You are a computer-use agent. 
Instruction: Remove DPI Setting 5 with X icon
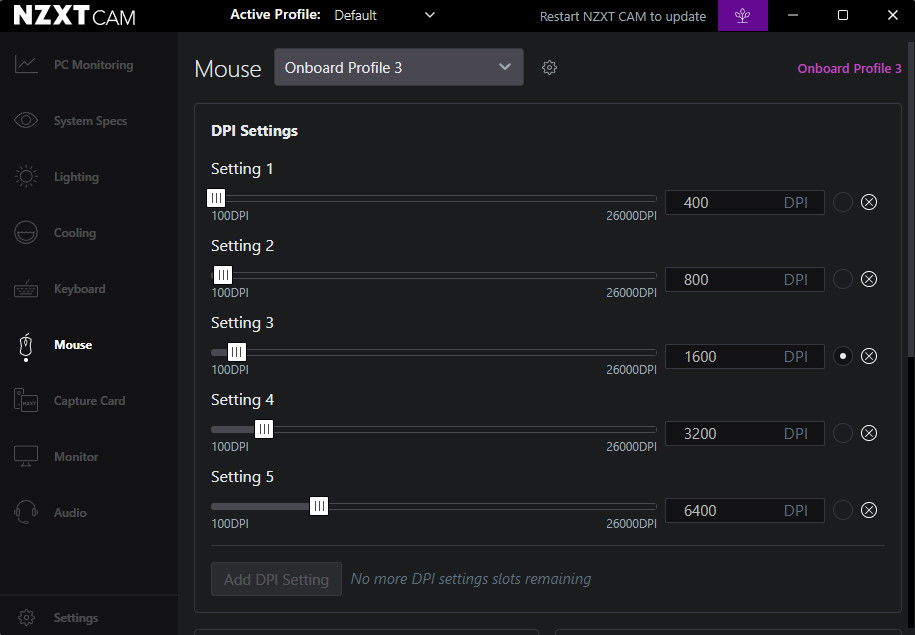pyautogui.click(x=869, y=510)
